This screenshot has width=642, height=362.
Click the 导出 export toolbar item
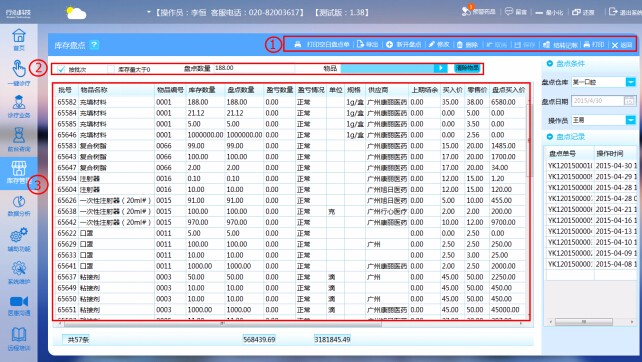(x=367, y=44)
